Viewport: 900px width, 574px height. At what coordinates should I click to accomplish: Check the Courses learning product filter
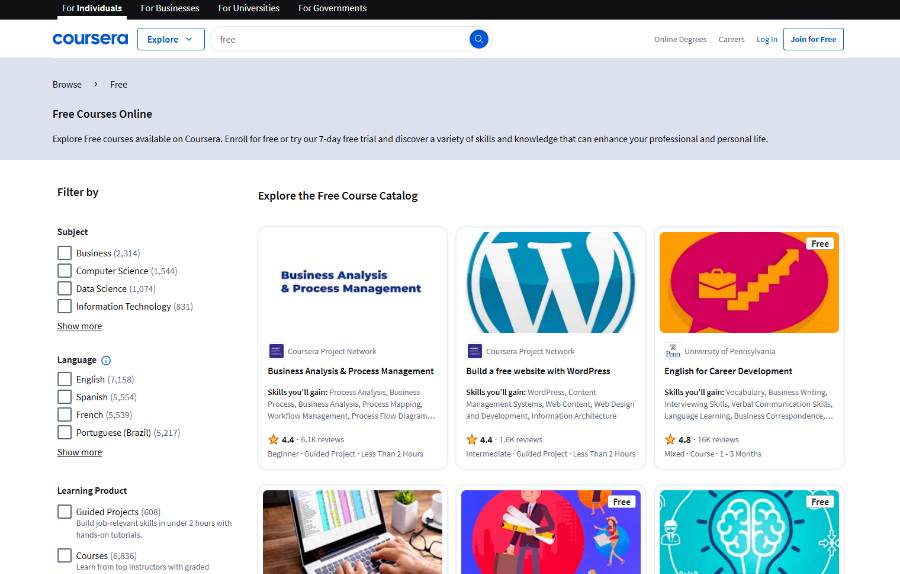(x=64, y=556)
